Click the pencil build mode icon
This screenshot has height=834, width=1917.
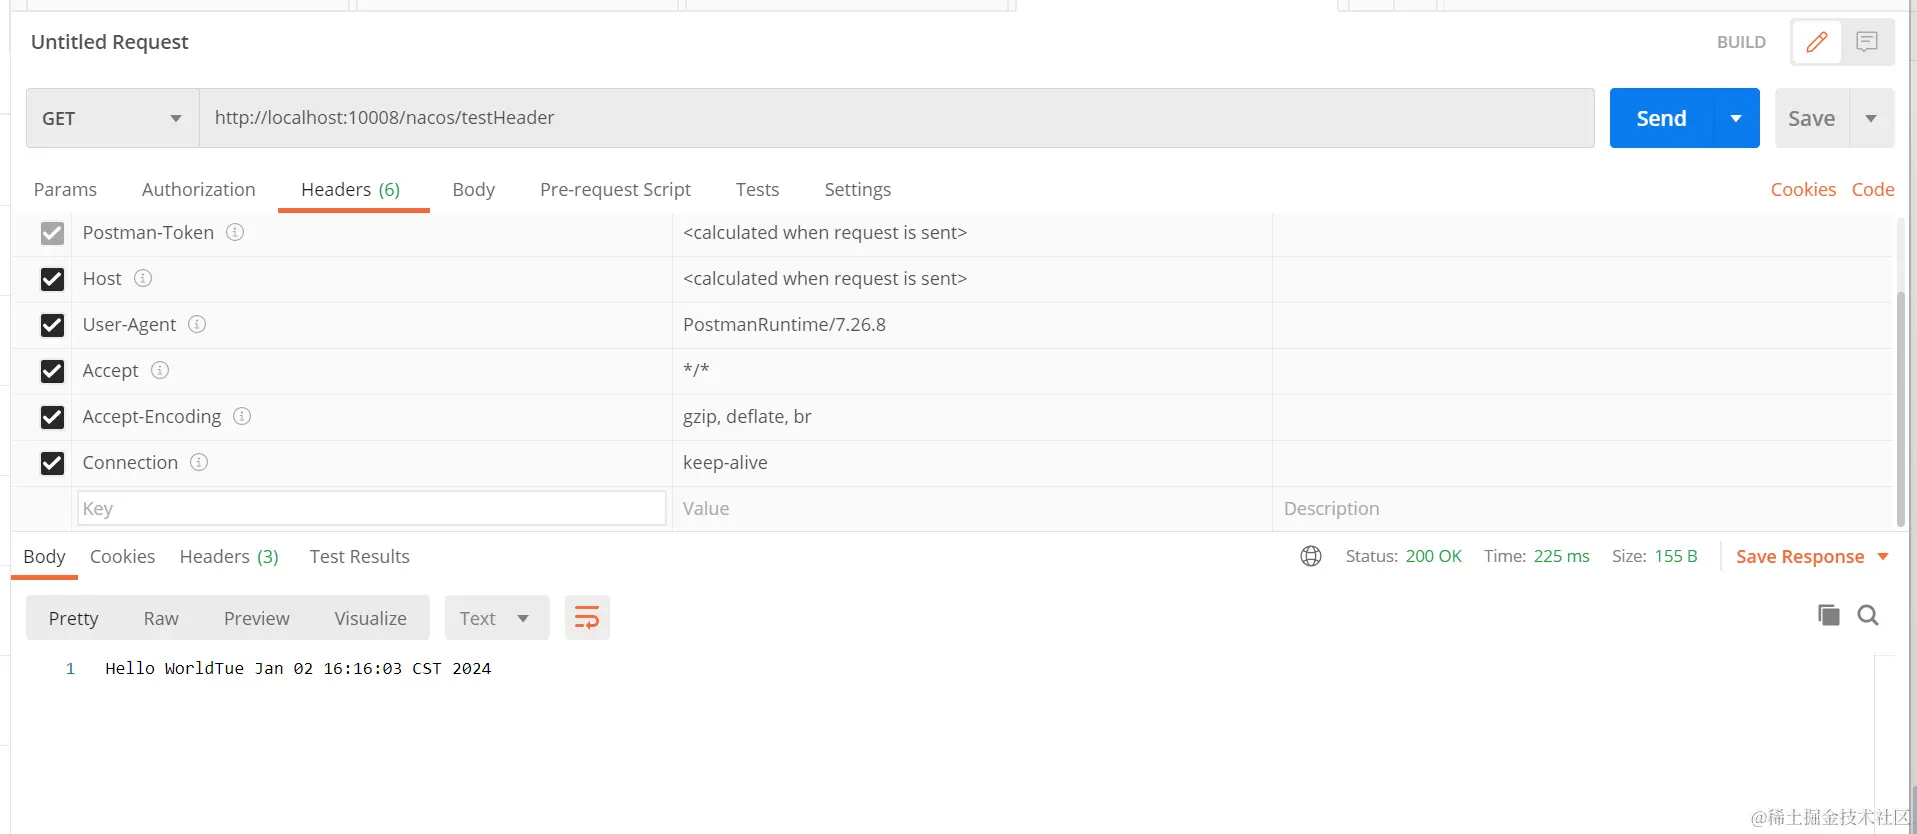tap(1816, 42)
